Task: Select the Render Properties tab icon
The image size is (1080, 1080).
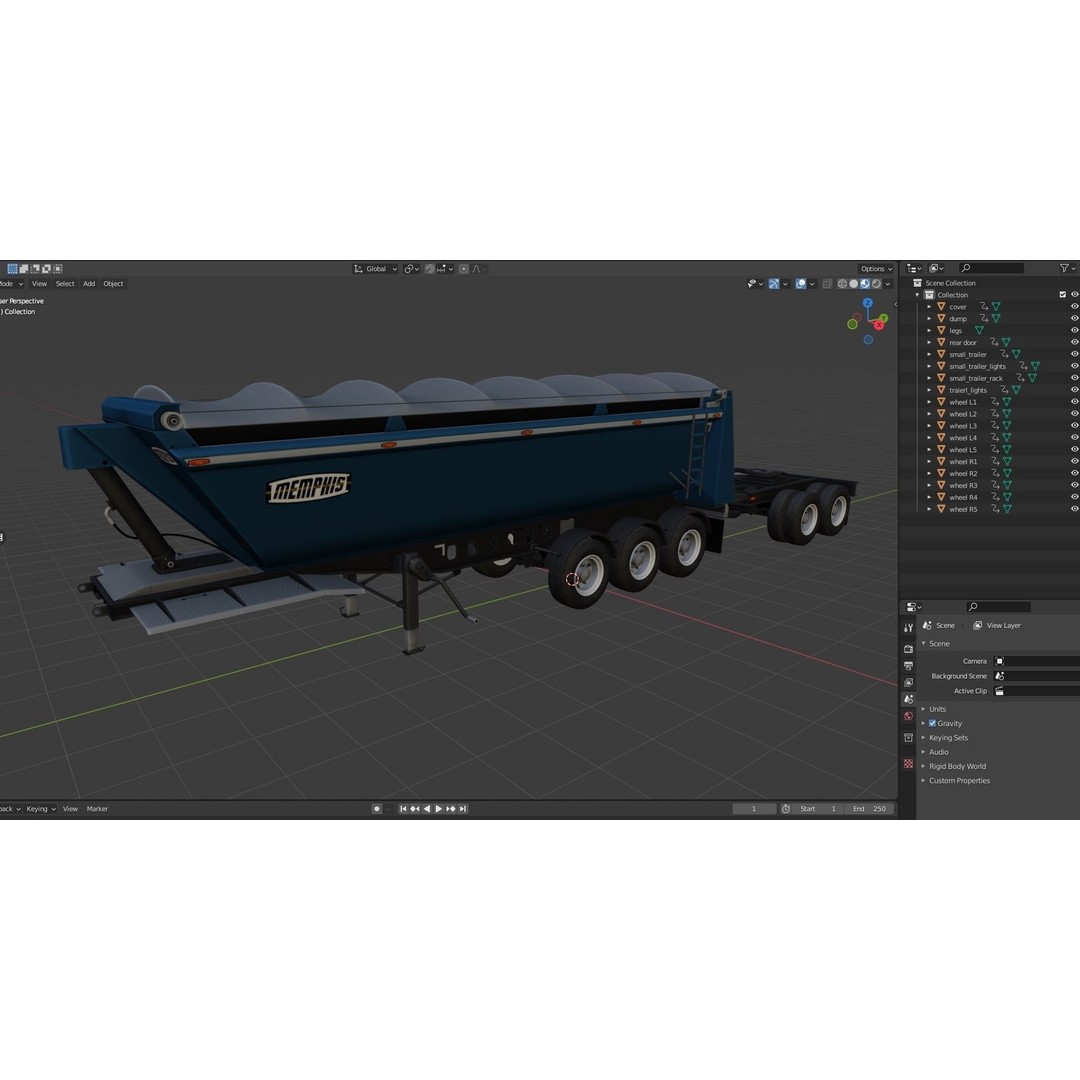Action: 907,648
